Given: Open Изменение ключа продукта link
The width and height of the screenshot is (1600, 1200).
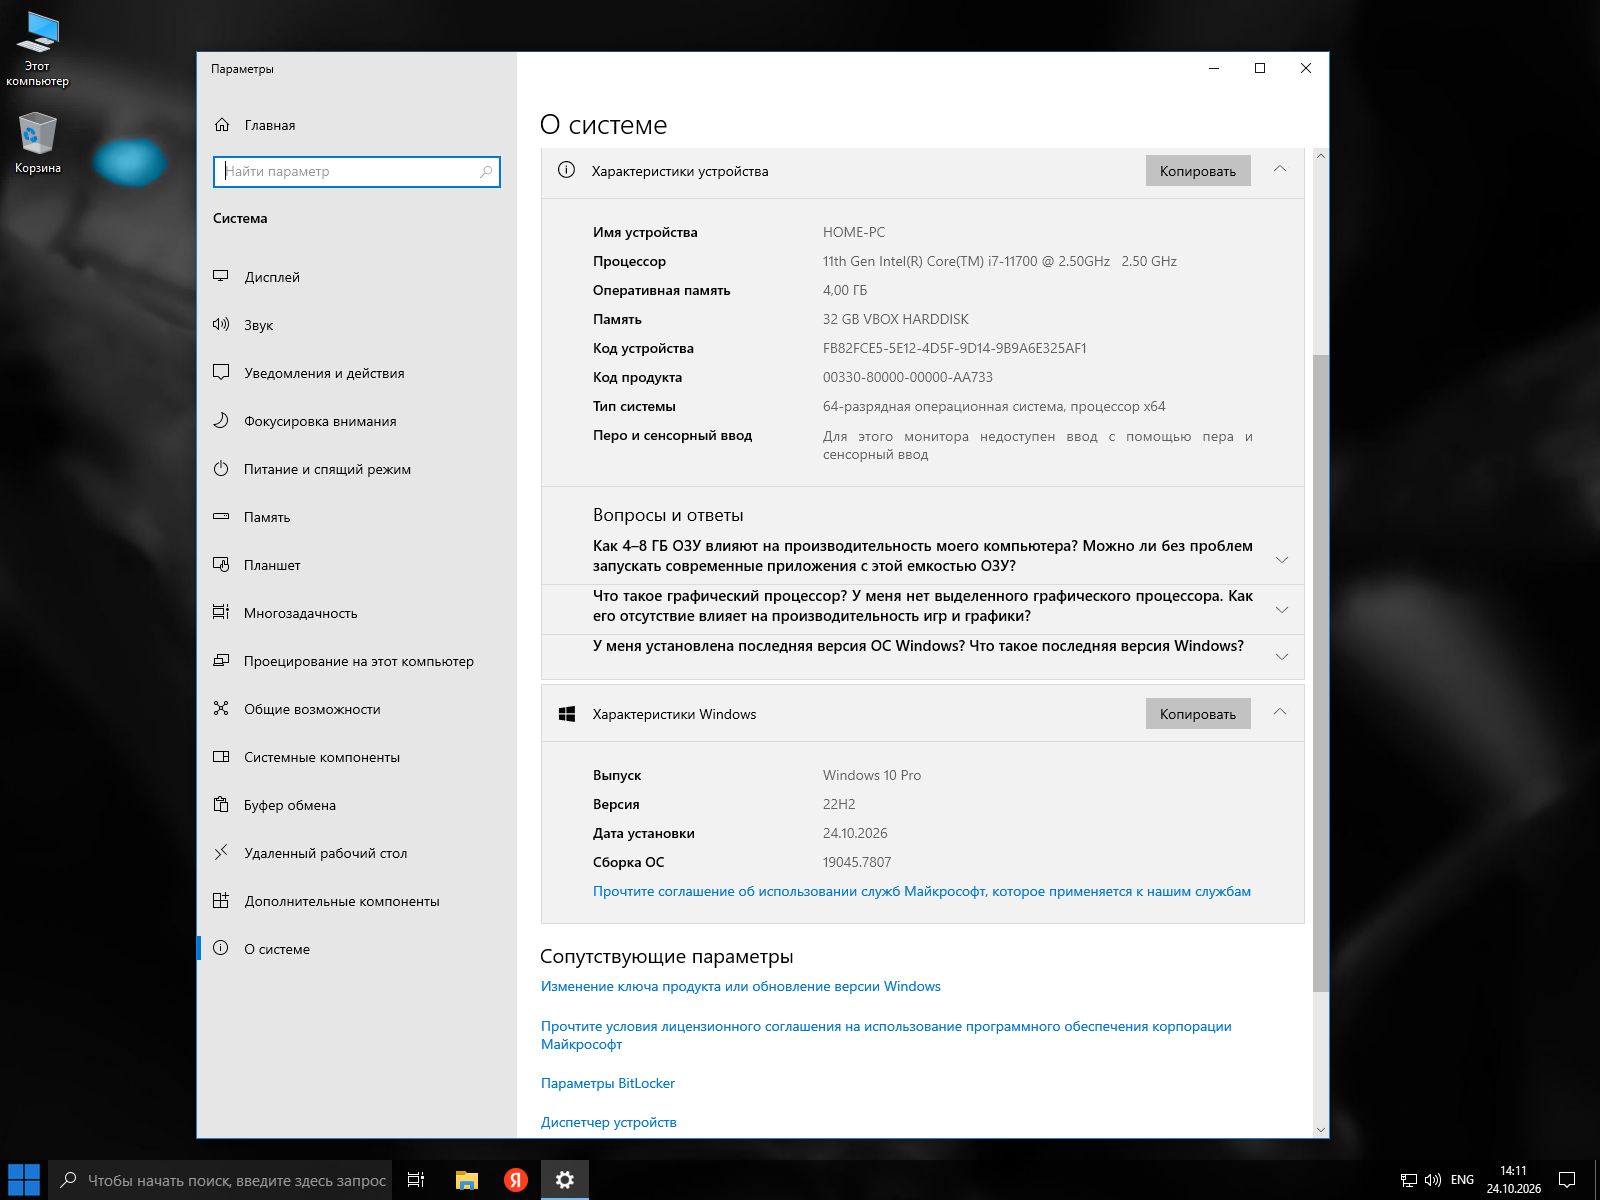Looking at the screenshot, I should (x=741, y=986).
